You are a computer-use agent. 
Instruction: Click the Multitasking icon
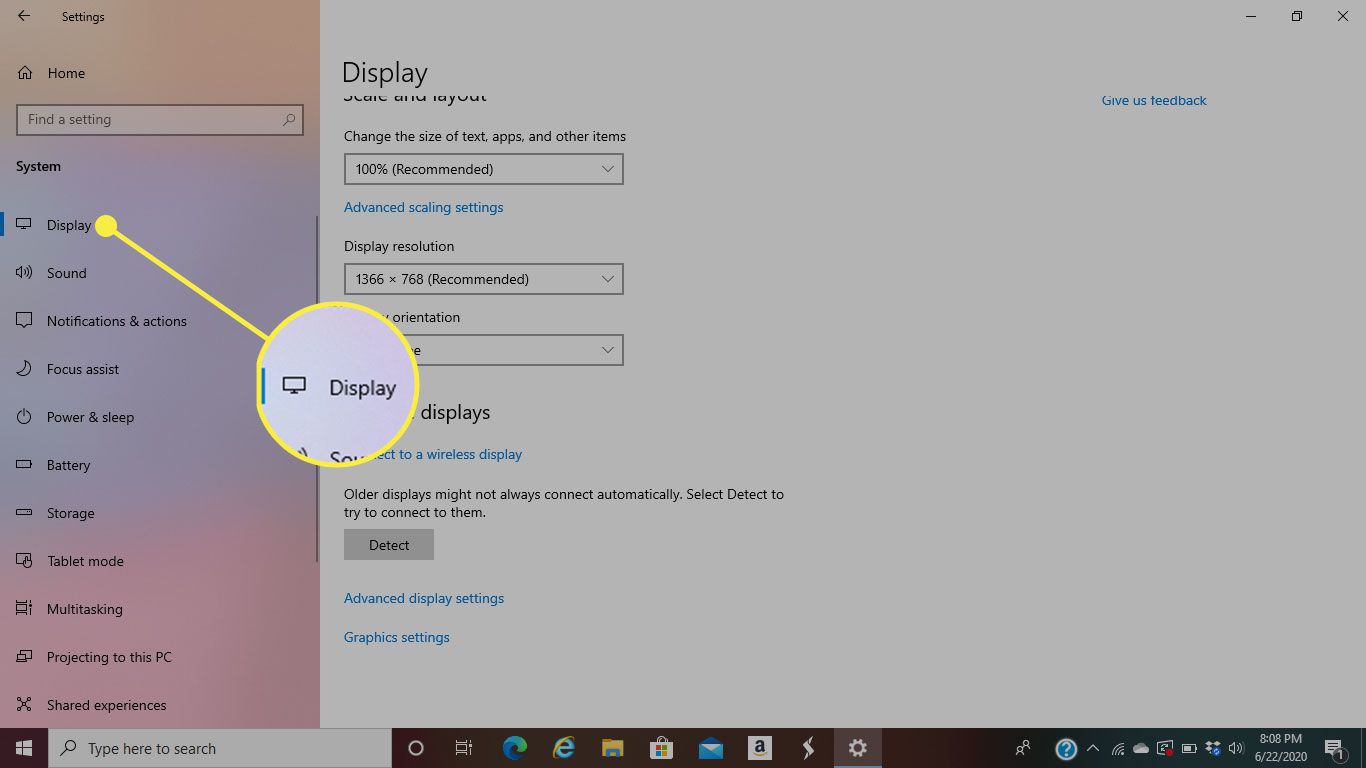24,609
